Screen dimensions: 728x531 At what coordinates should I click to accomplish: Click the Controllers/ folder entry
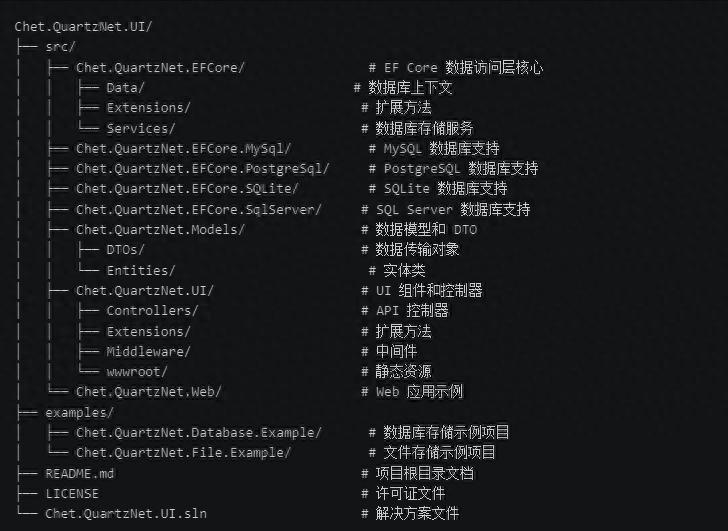pos(152,310)
